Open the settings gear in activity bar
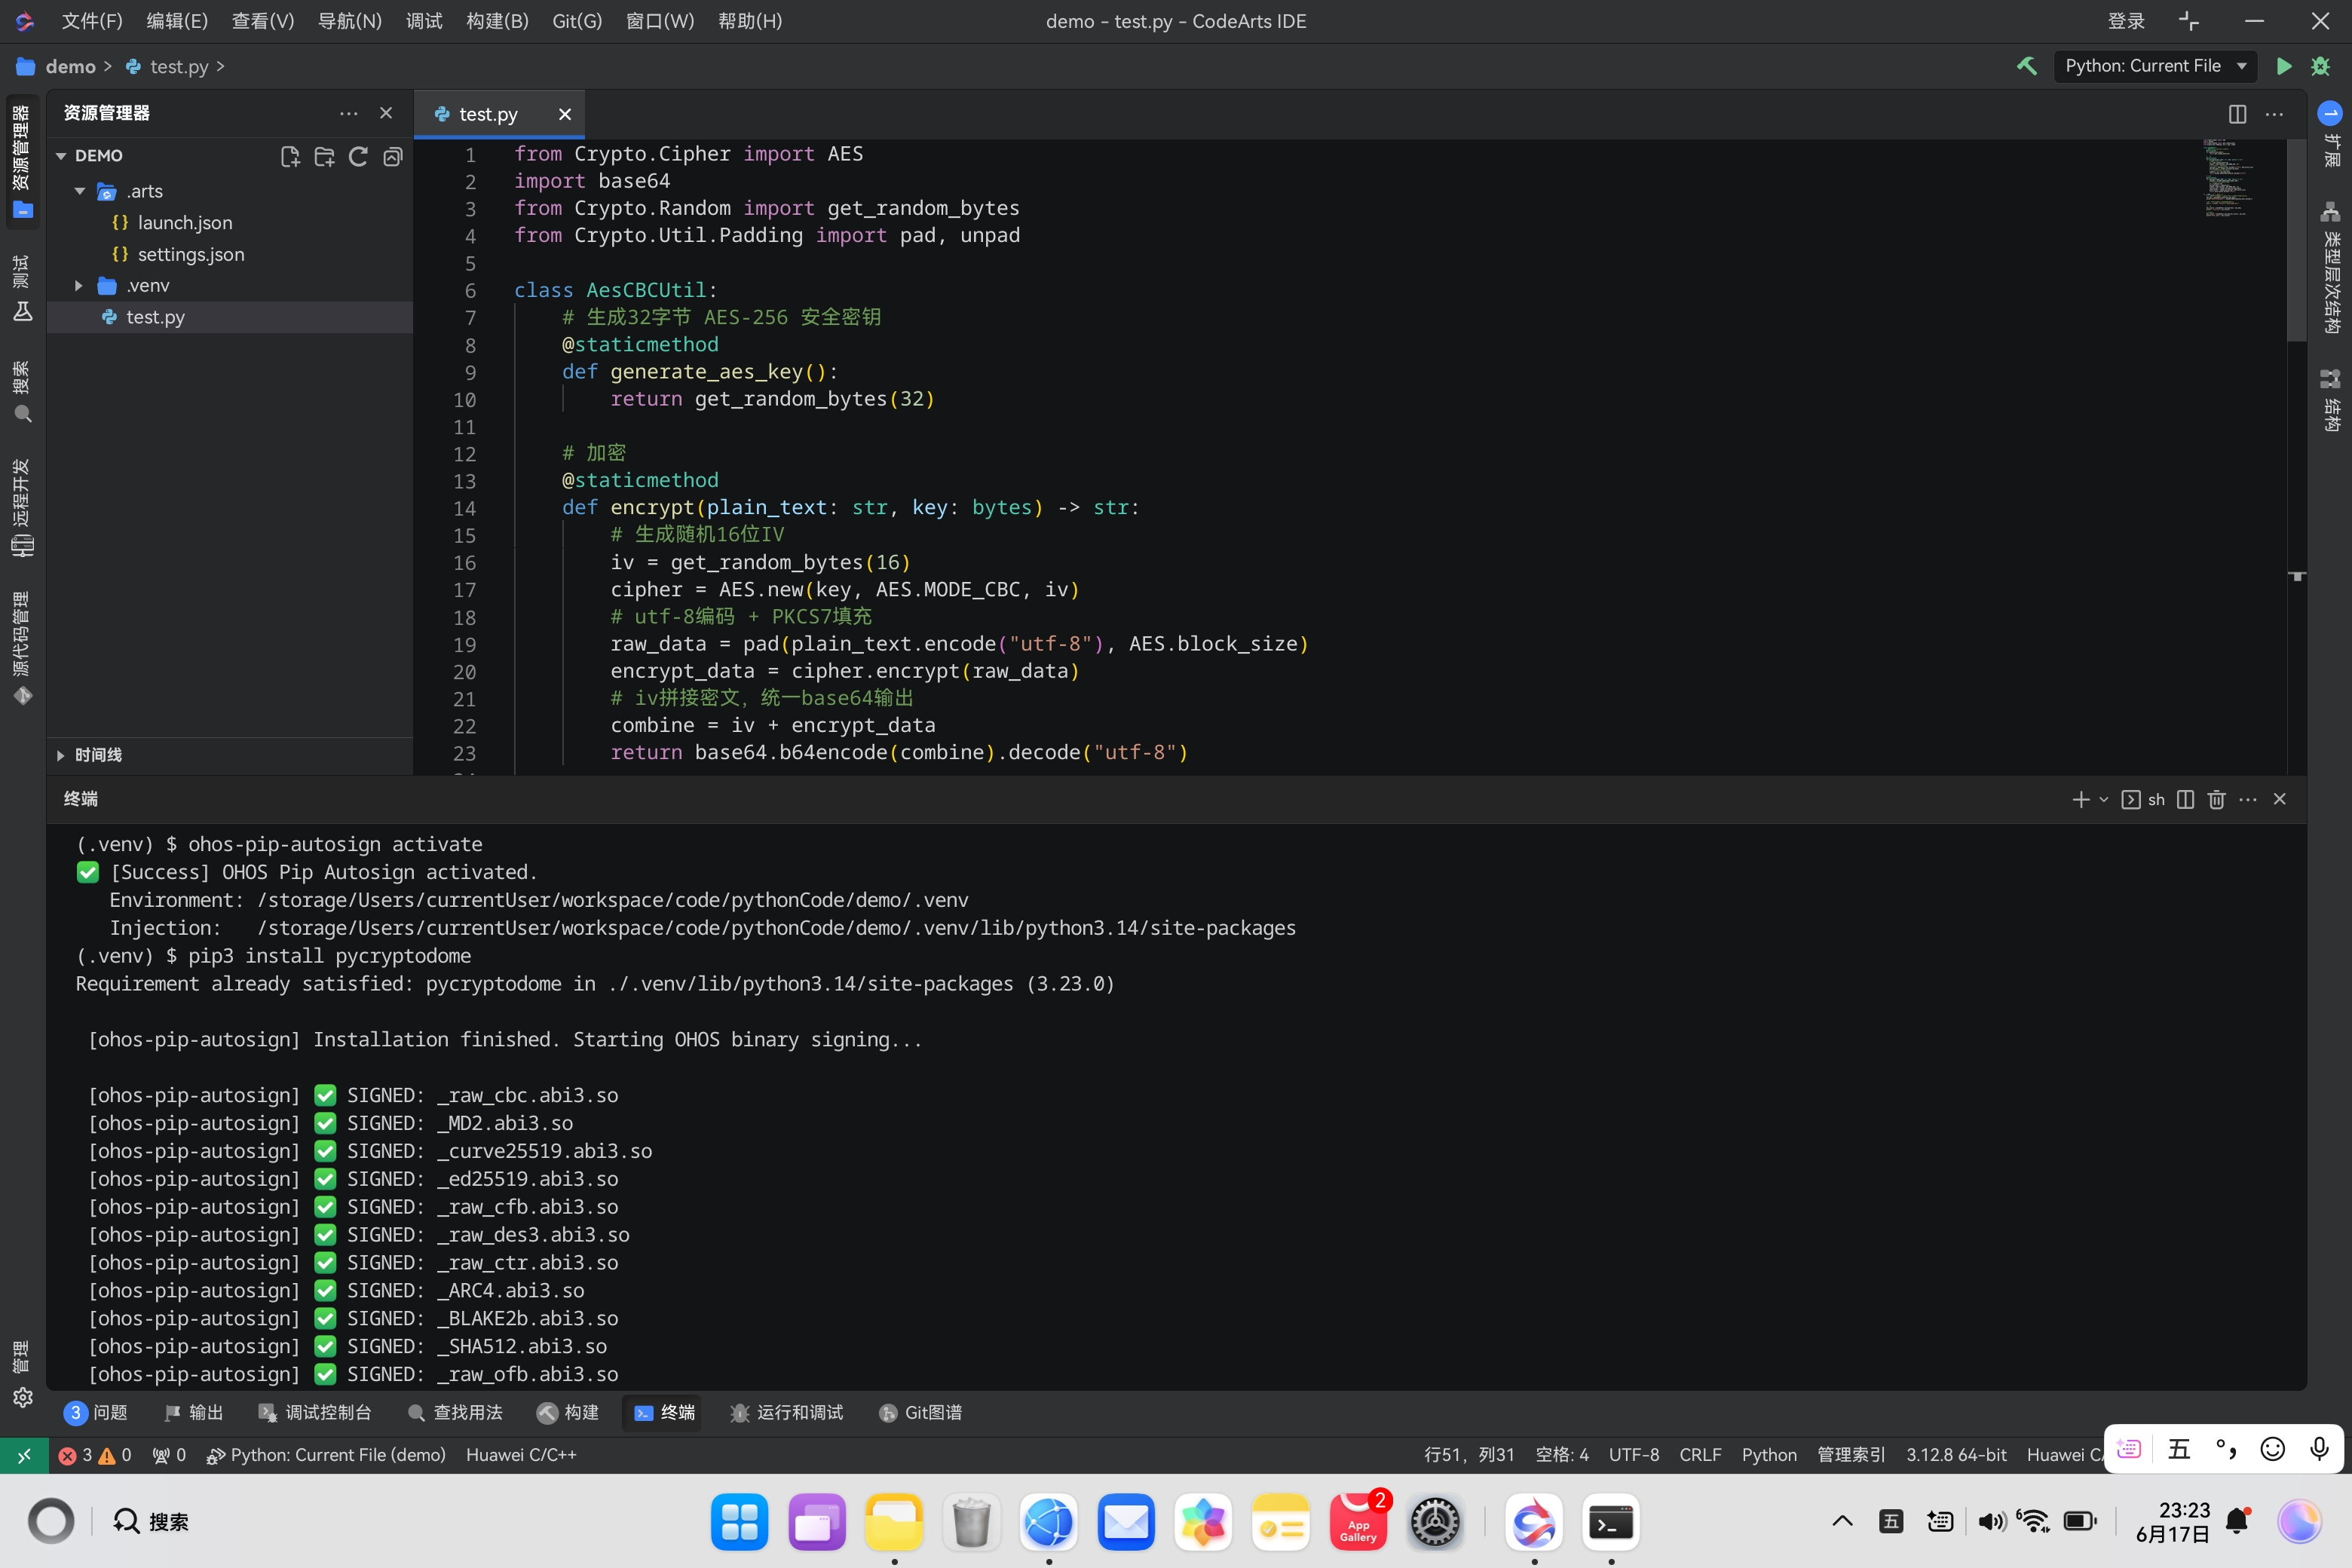This screenshot has height=1568, width=2352. coord(22,1397)
